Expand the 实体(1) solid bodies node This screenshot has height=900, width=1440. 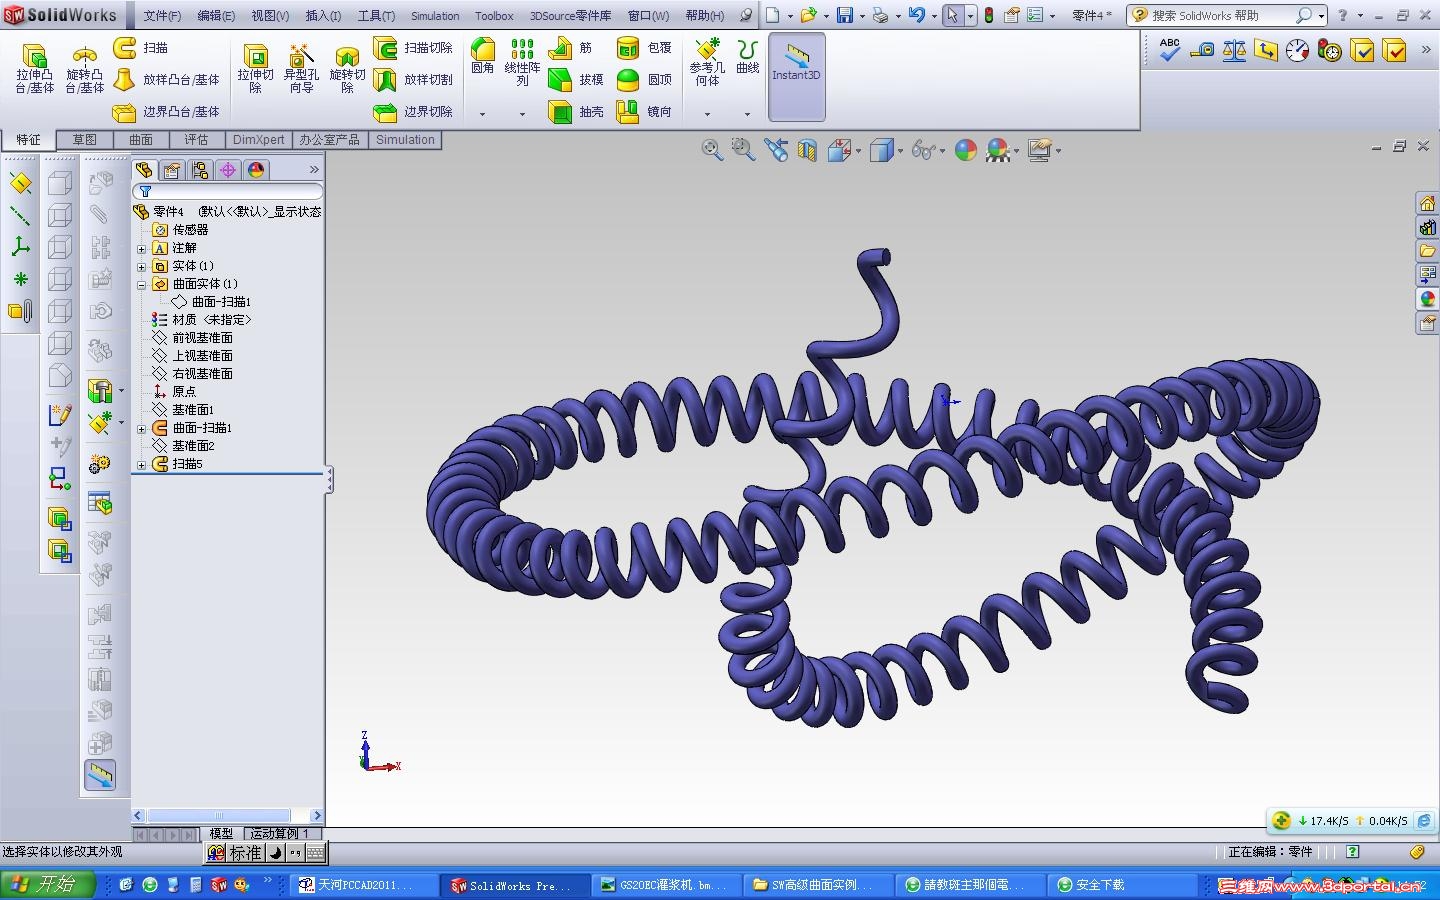[x=142, y=266]
